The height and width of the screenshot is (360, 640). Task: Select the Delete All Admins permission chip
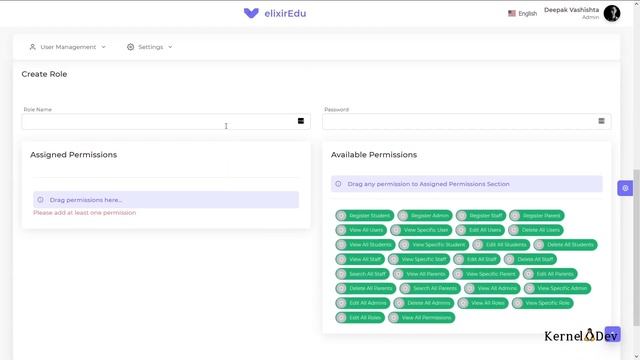point(424,303)
